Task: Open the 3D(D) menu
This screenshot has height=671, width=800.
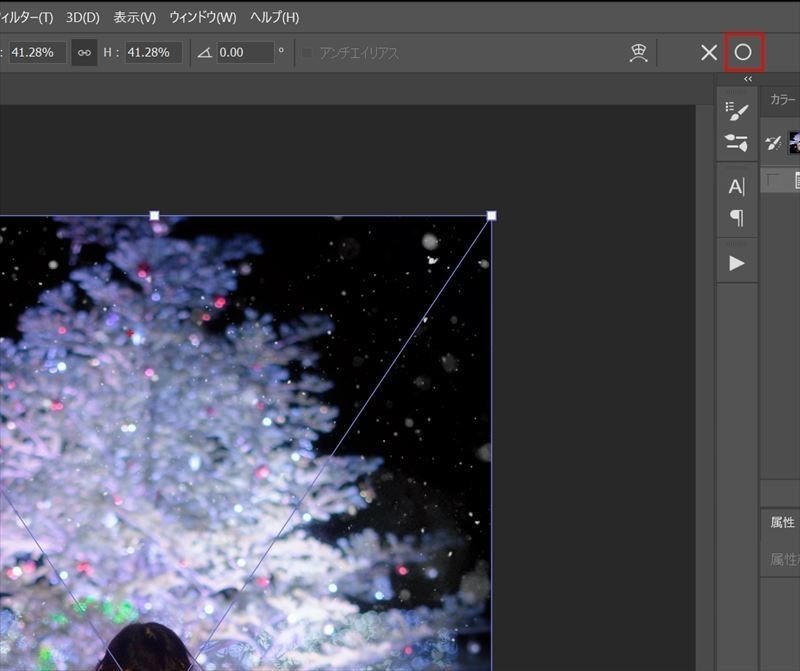Action: tap(83, 18)
